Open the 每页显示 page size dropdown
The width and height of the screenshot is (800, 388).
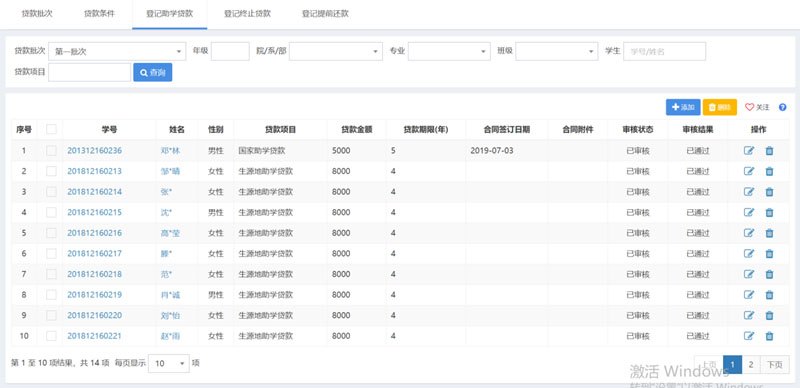pyautogui.click(x=169, y=363)
